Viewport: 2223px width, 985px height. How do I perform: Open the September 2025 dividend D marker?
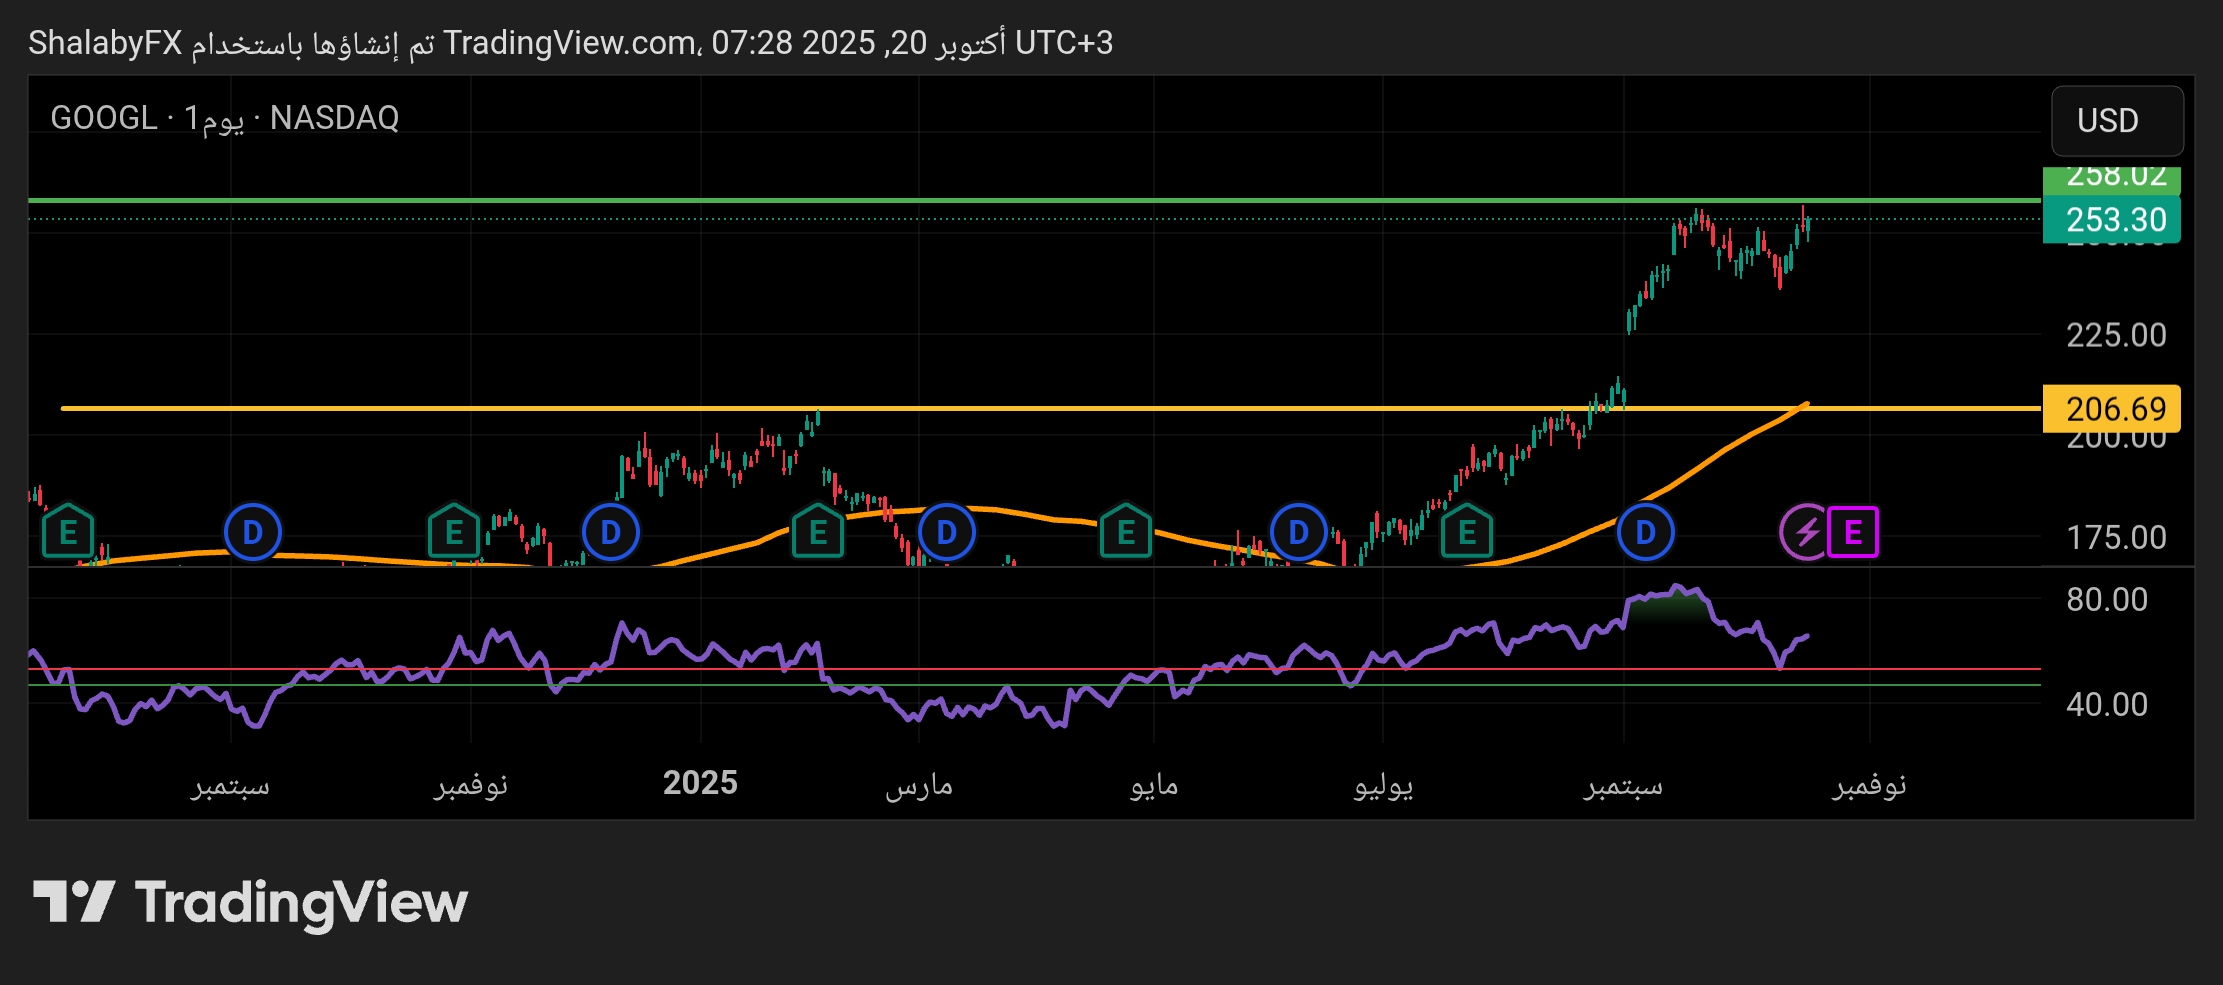(x=1645, y=532)
